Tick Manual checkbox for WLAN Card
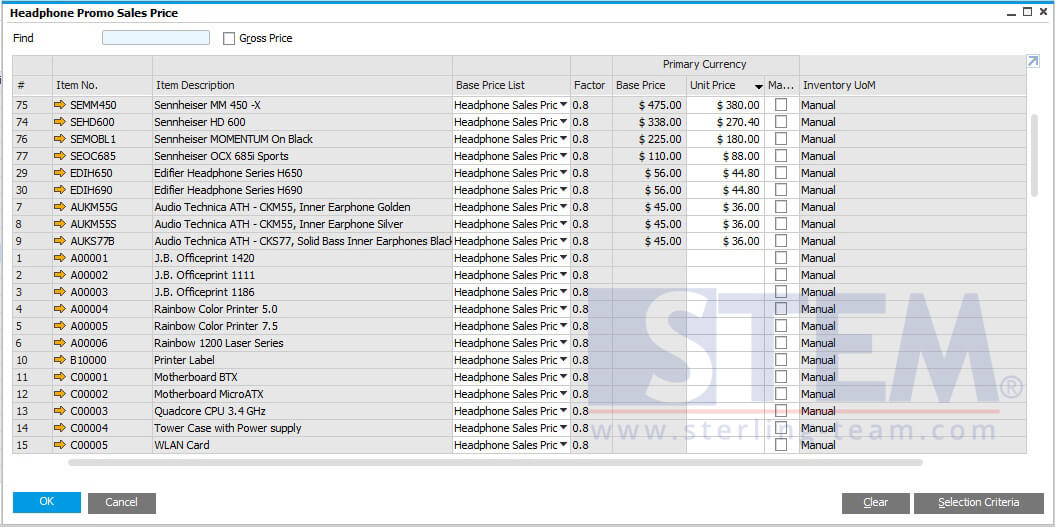The height and width of the screenshot is (527, 1056). (x=781, y=445)
